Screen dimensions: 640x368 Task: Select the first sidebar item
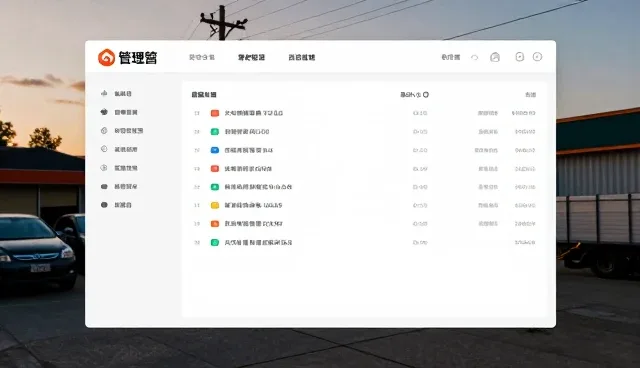116,93
